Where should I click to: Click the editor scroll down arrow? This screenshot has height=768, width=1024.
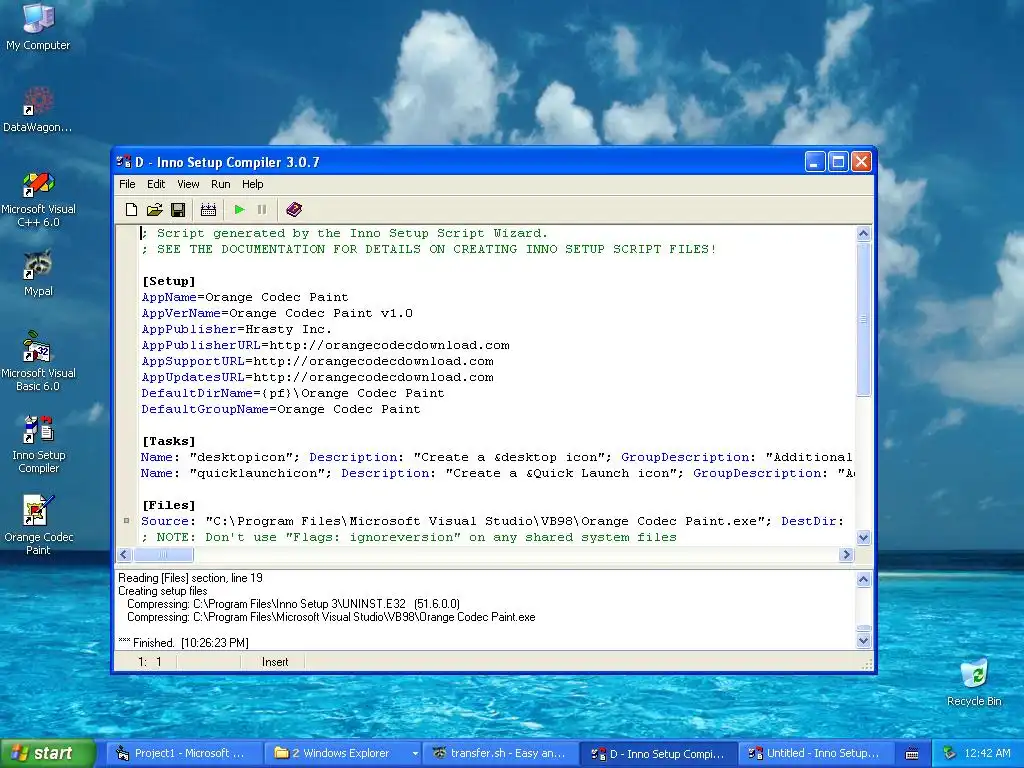click(x=863, y=537)
